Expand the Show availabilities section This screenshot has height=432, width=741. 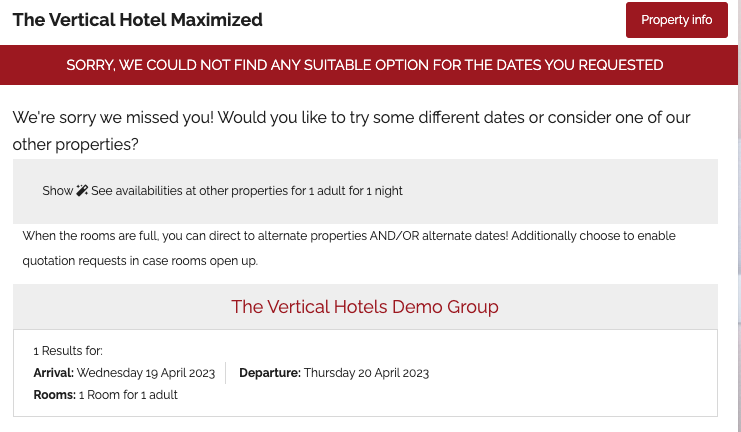pos(57,191)
